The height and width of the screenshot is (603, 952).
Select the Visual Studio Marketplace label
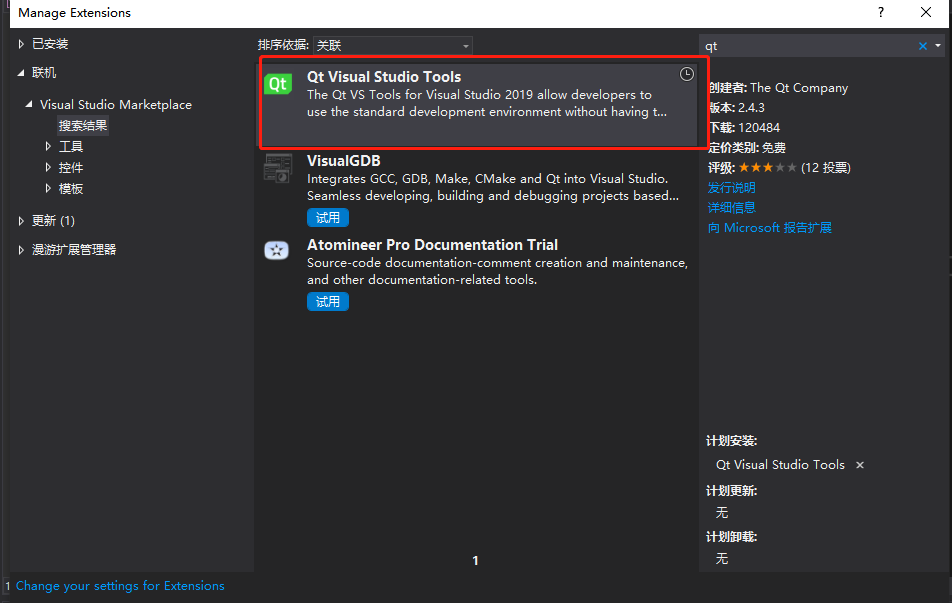[x=116, y=104]
